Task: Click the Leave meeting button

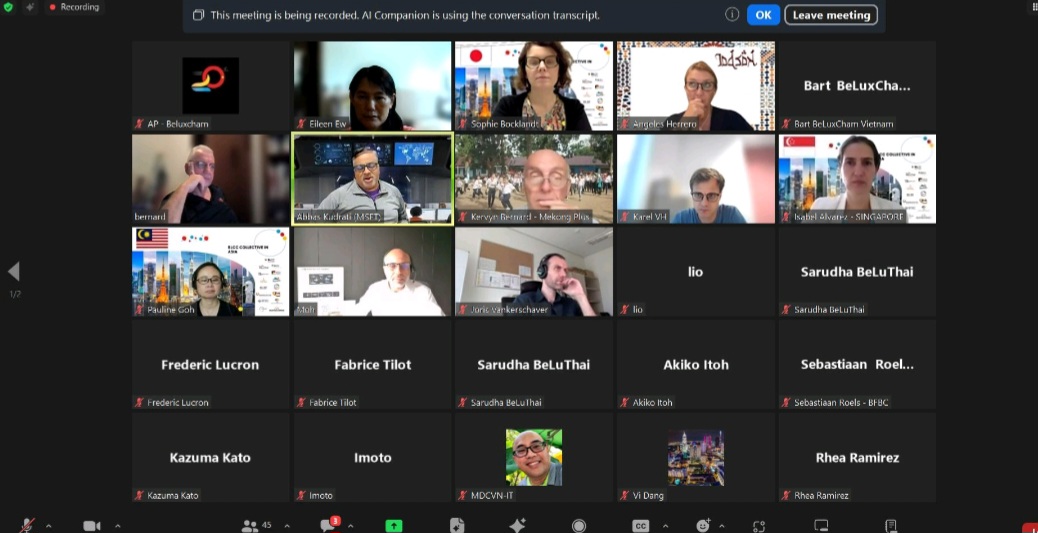Action: click(831, 15)
